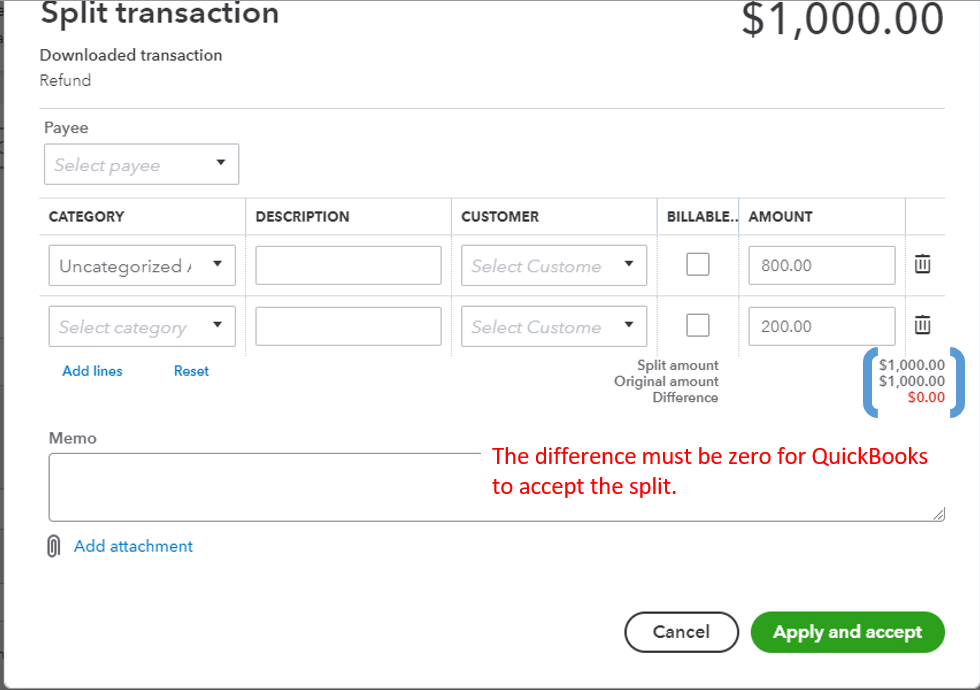The image size is (980, 690).
Task: Cancel the split transaction
Action: pyautogui.click(x=681, y=632)
